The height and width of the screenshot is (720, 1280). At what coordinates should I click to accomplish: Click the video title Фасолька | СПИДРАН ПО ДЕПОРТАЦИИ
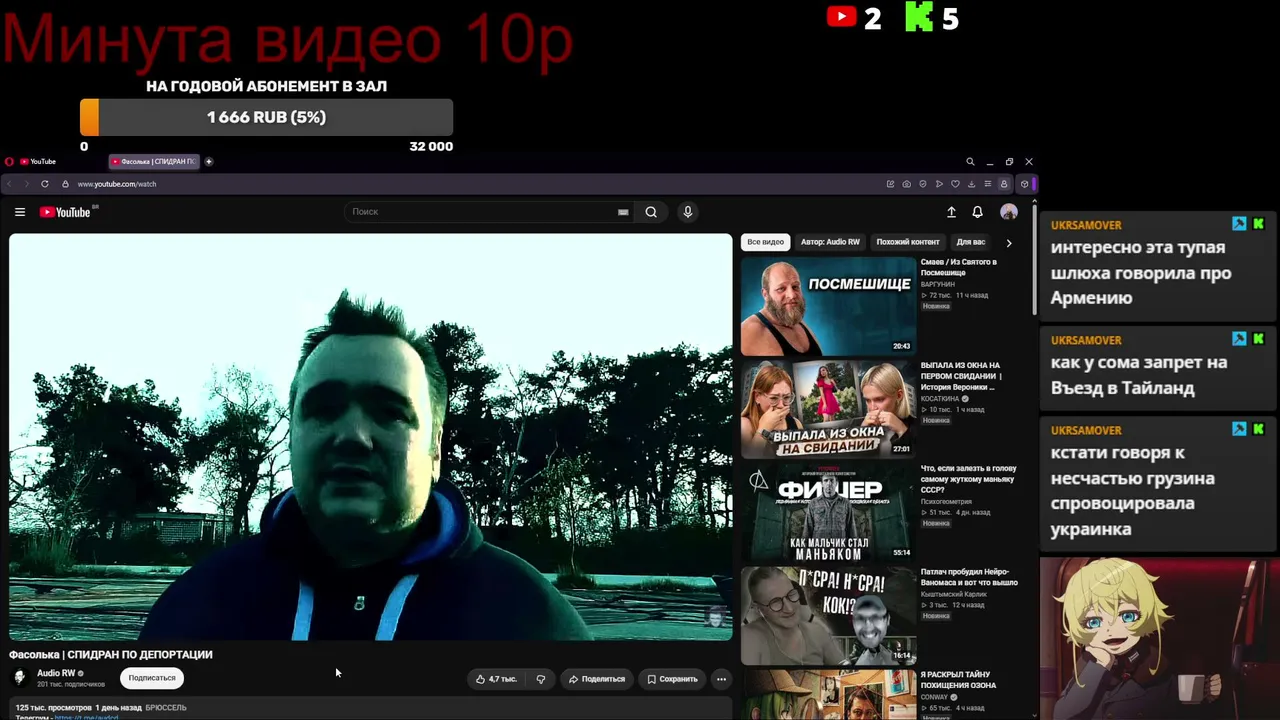pyautogui.click(x=111, y=655)
